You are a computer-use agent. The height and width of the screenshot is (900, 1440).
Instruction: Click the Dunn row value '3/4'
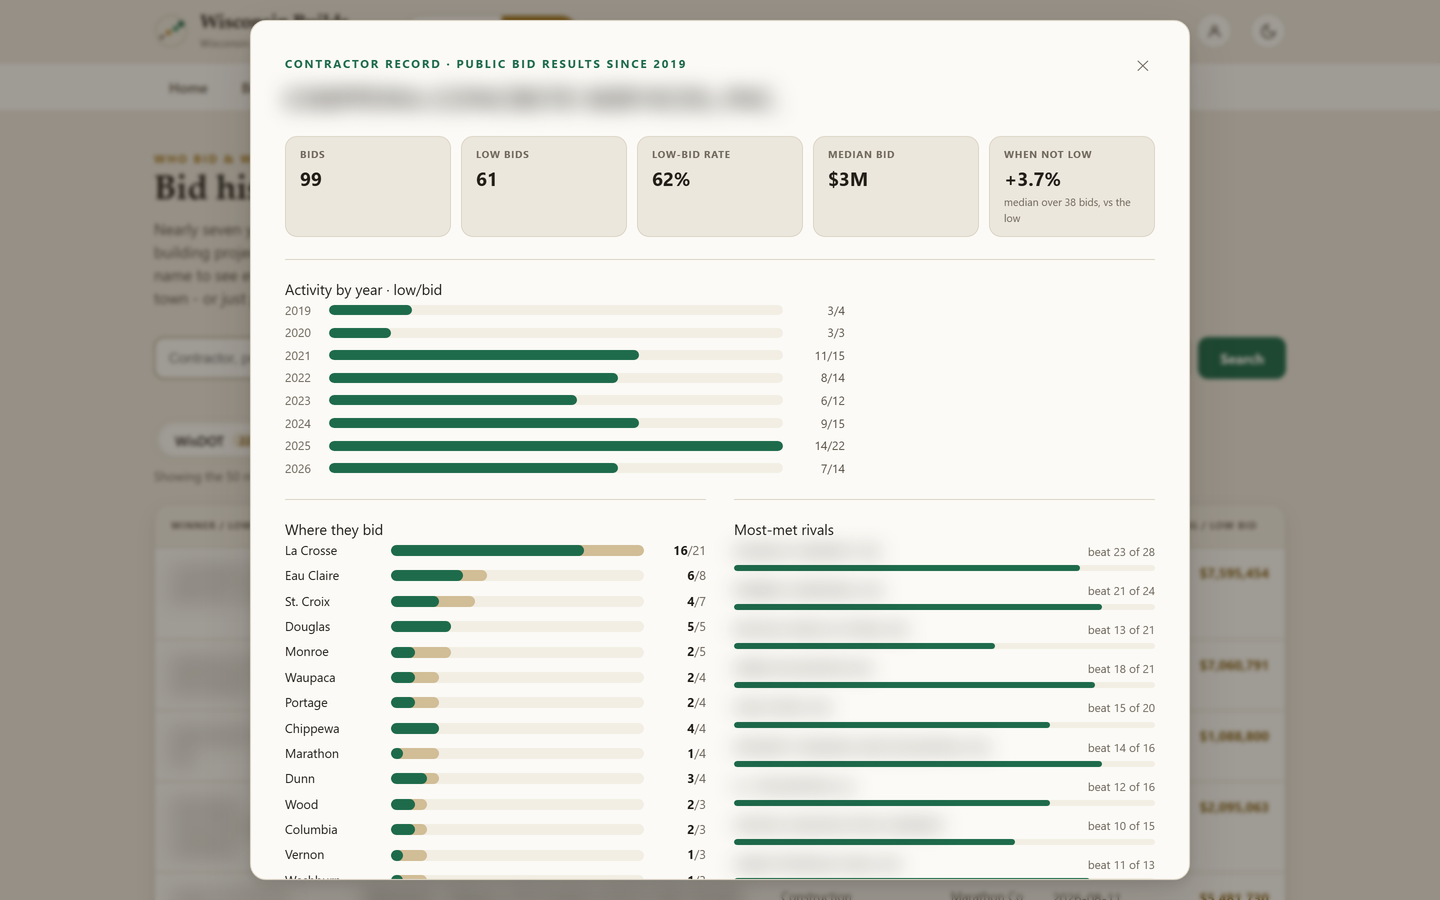696,779
